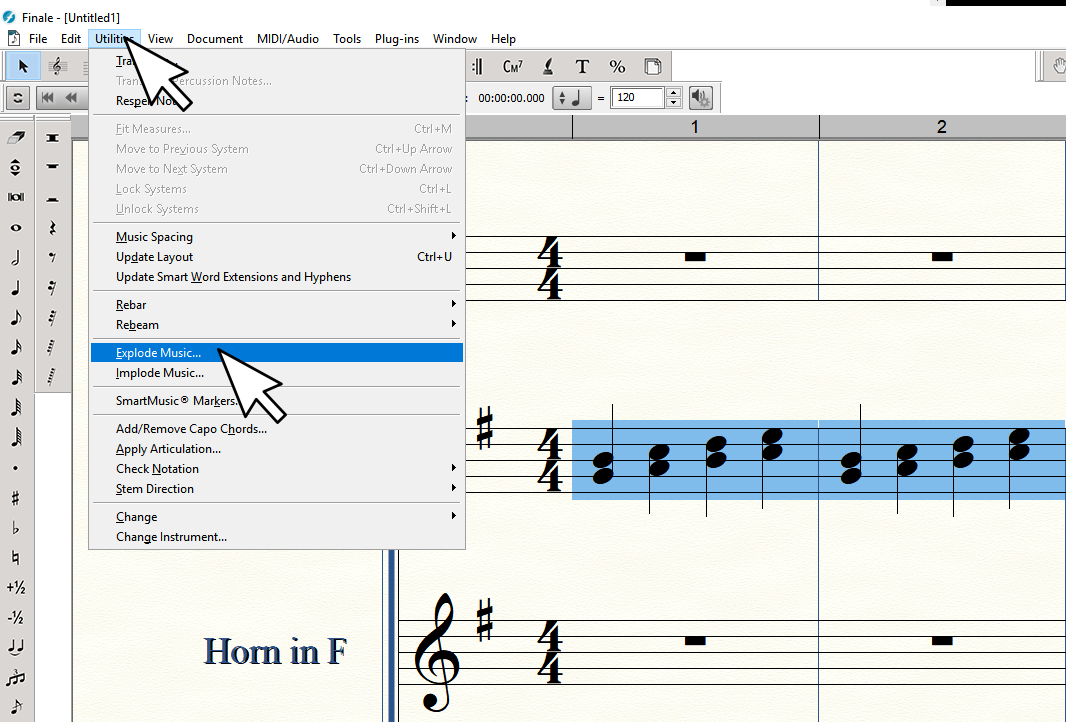The image size is (1066, 722).
Task: Select the half note duration in palette
Action: coord(16,258)
